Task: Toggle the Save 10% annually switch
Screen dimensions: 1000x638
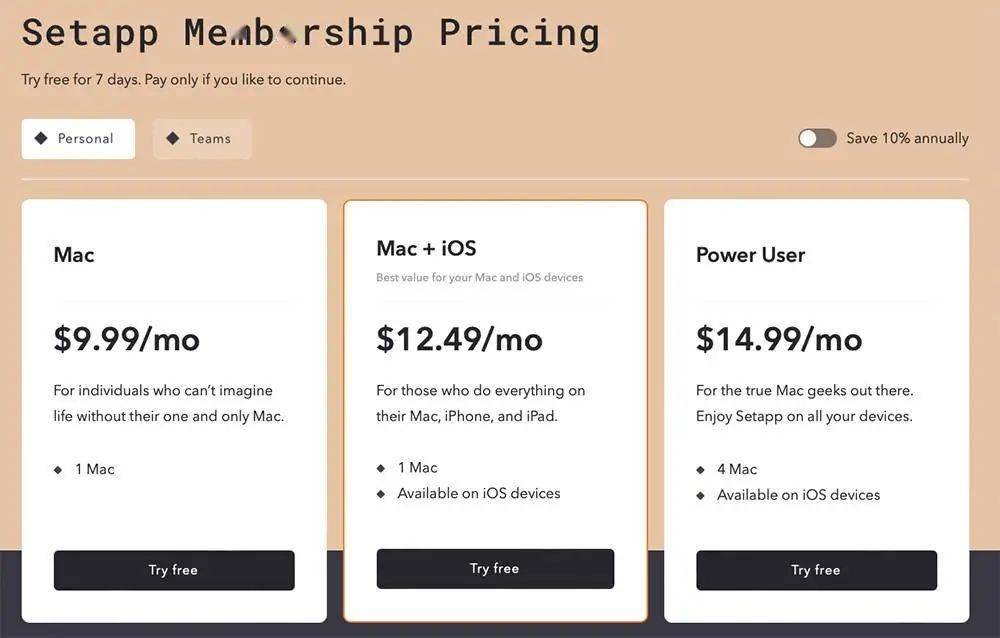Action: coord(817,138)
